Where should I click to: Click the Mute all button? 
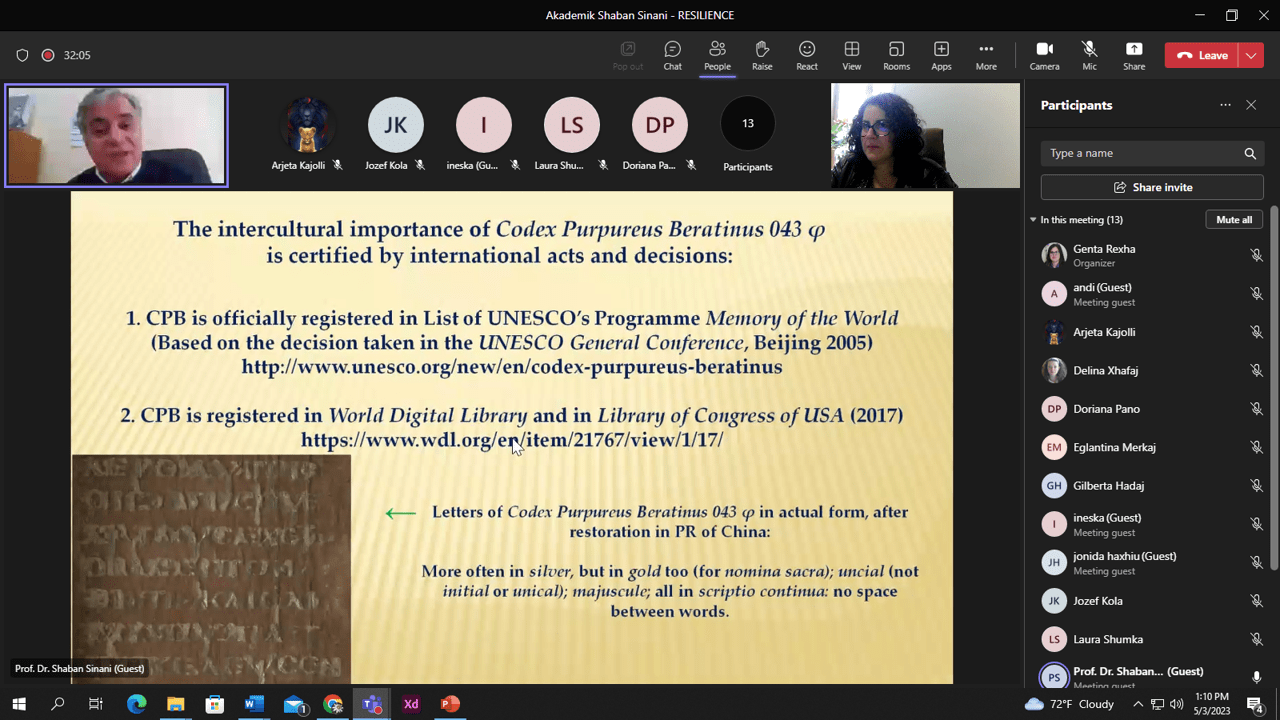point(1233,219)
